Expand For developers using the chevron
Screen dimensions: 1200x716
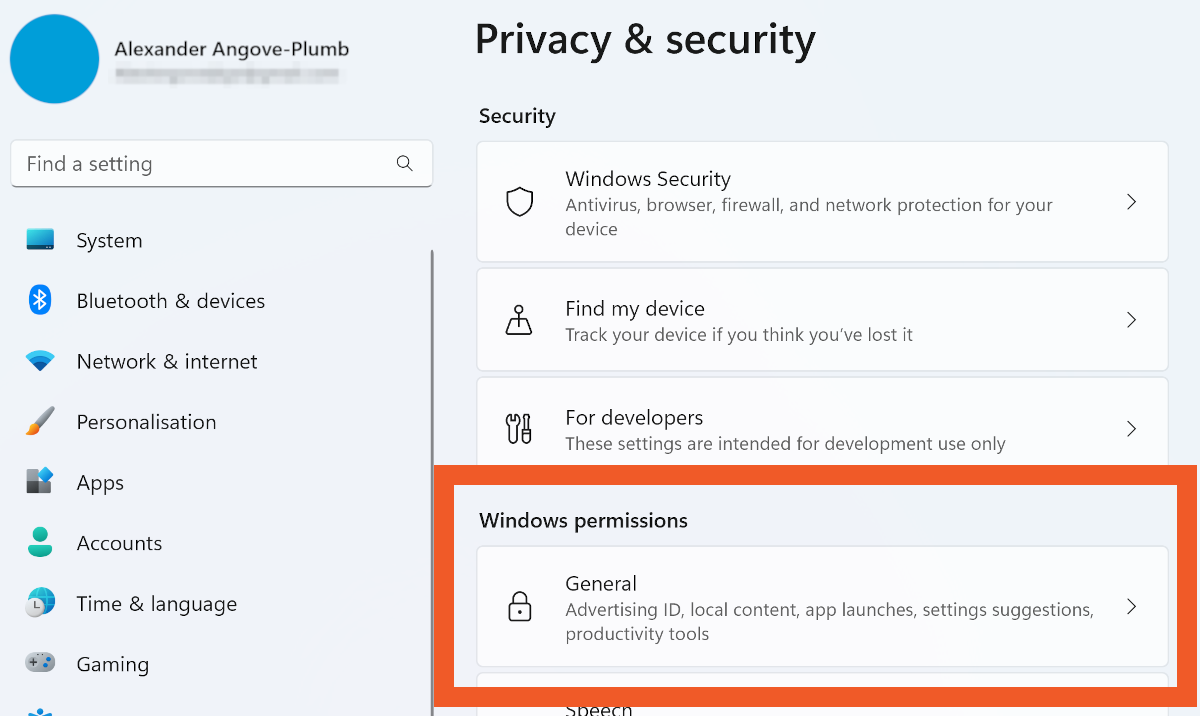(x=1131, y=429)
